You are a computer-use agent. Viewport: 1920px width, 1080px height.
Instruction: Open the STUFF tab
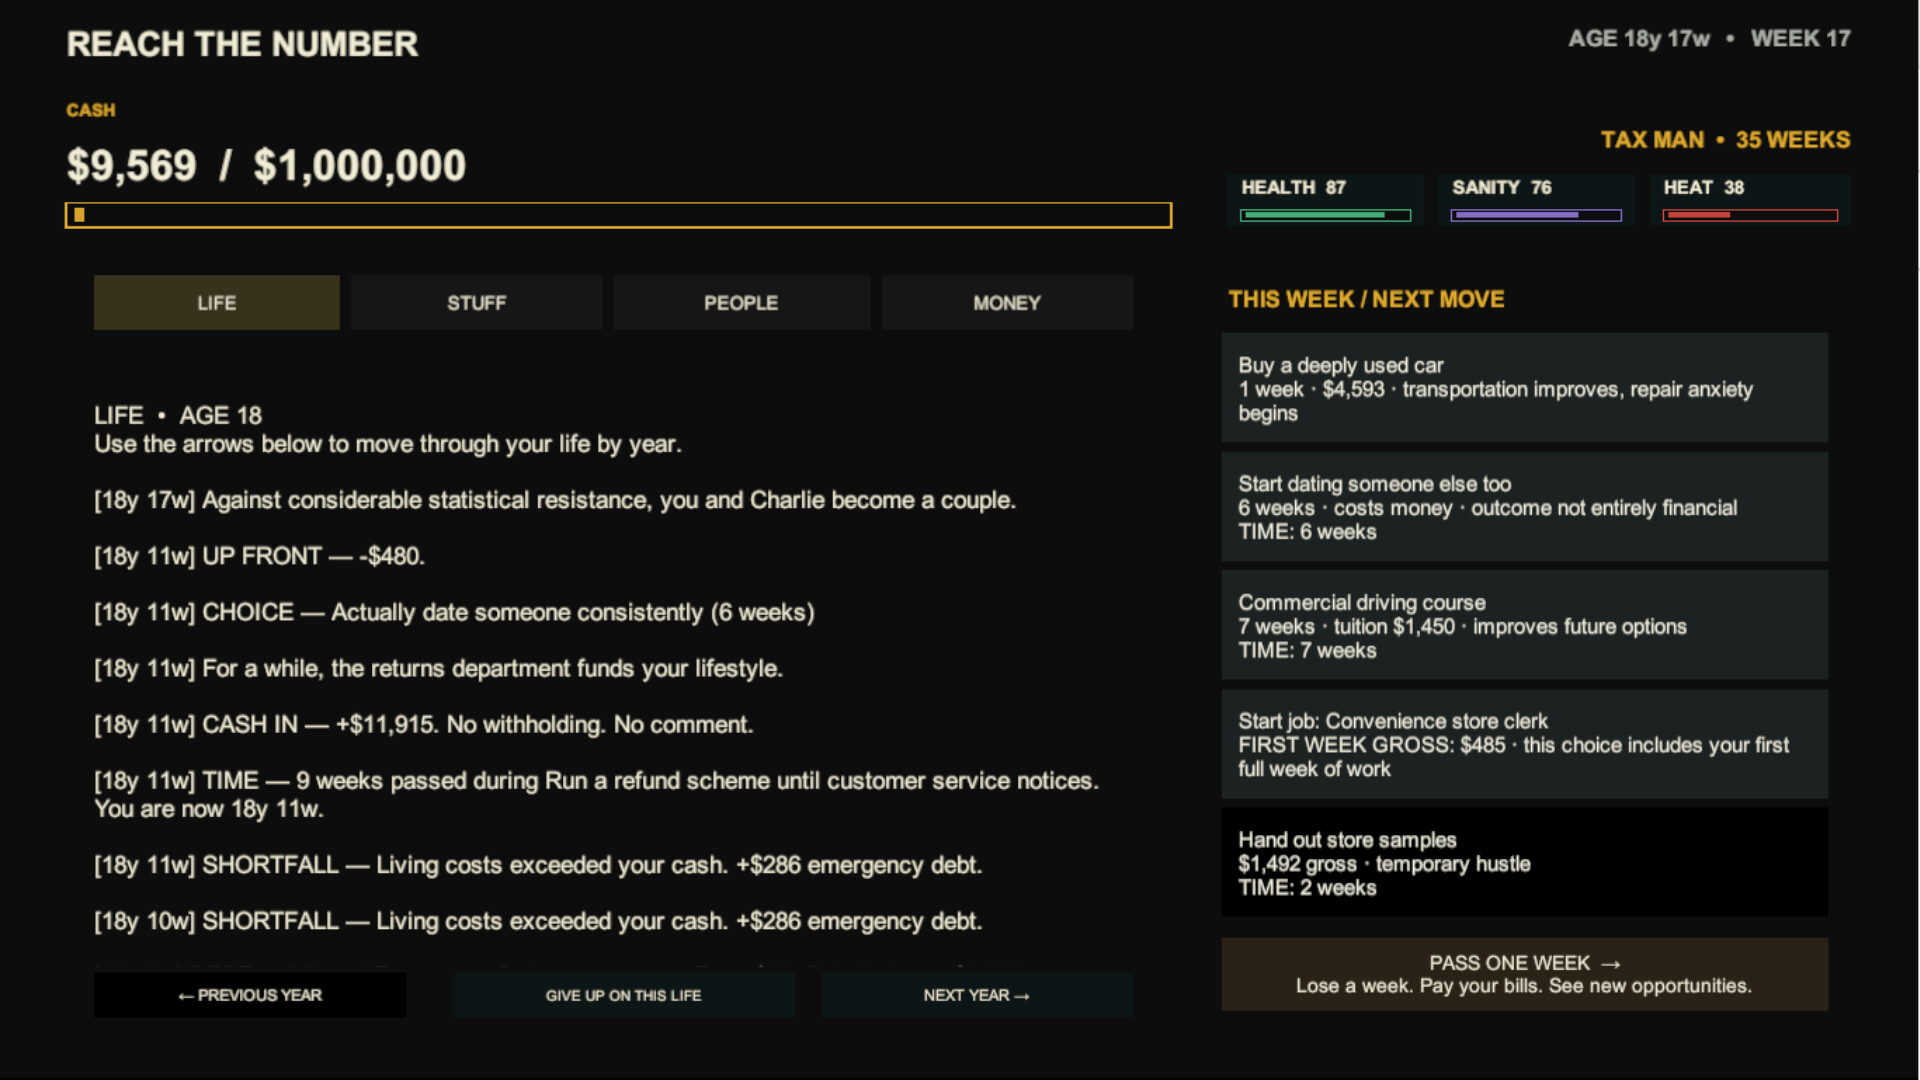coord(476,302)
